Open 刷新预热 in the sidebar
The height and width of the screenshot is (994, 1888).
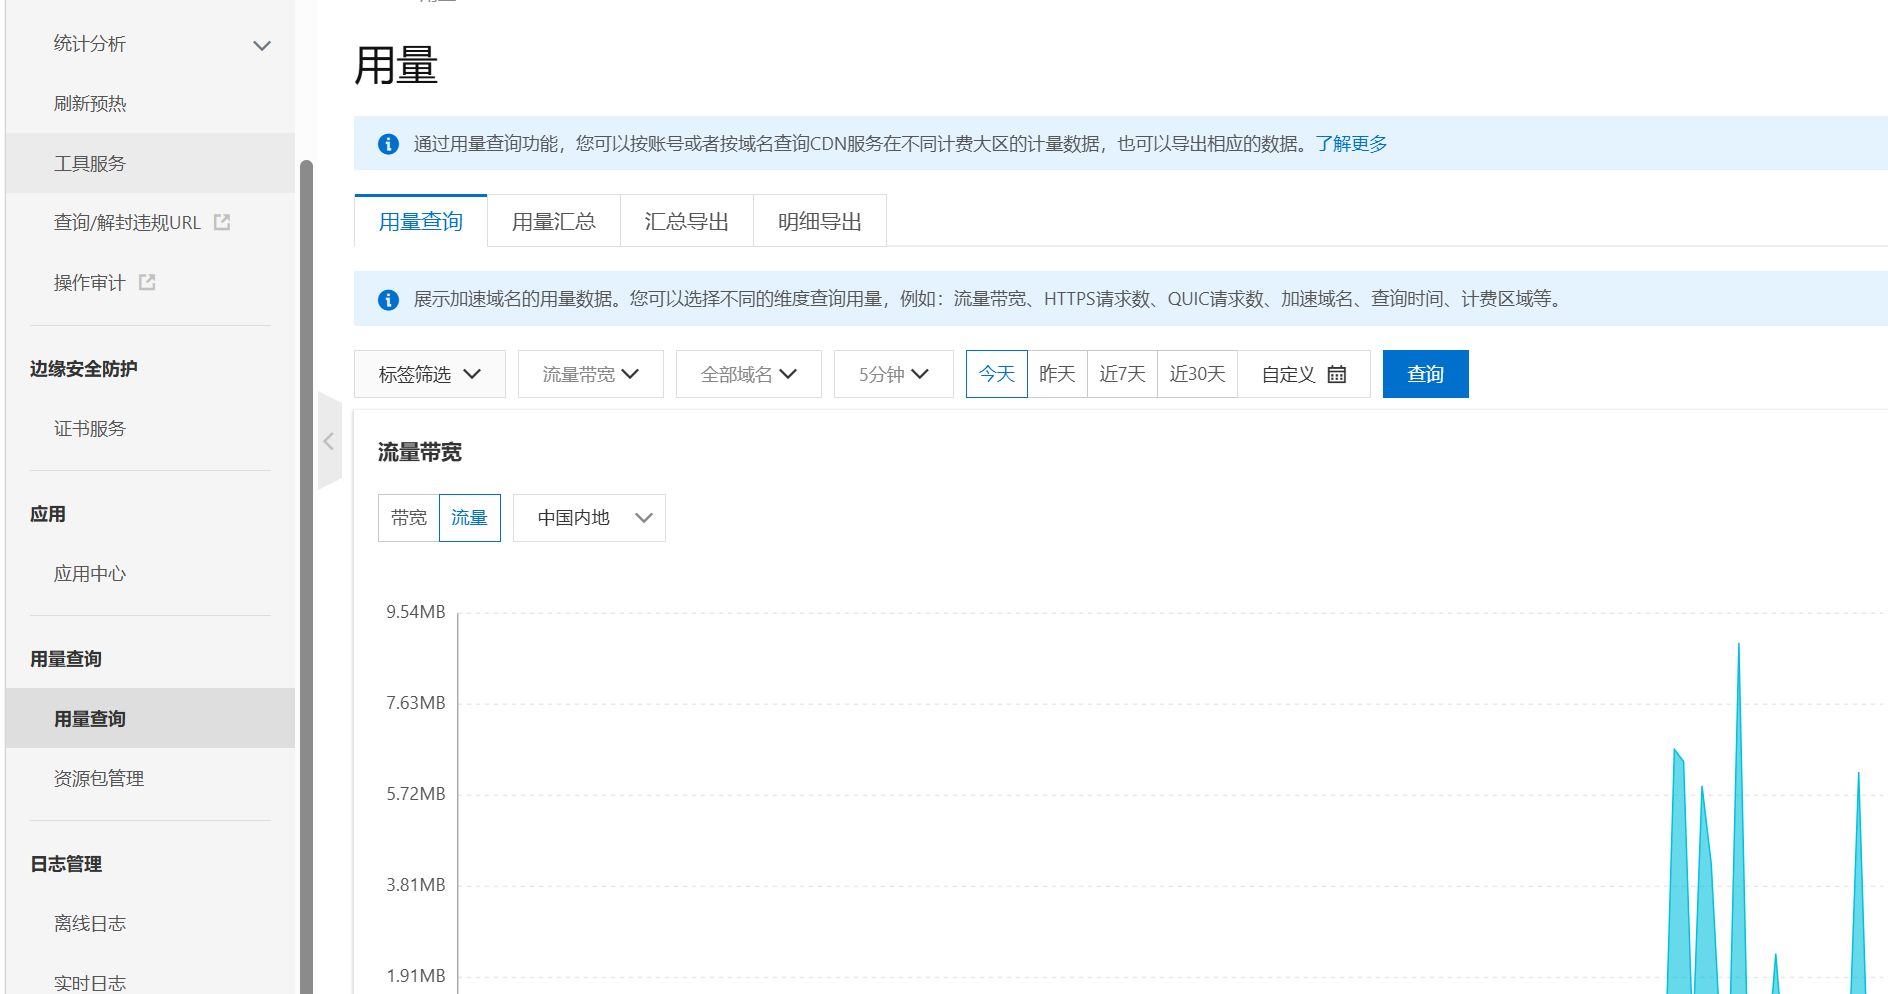(x=90, y=104)
